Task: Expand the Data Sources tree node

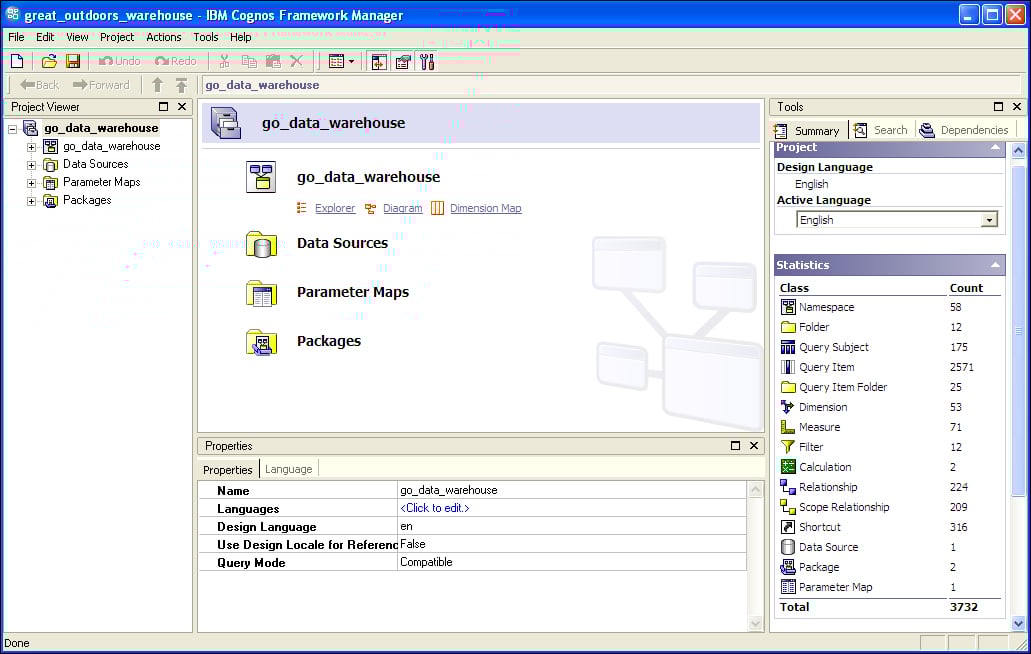Action: point(31,165)
